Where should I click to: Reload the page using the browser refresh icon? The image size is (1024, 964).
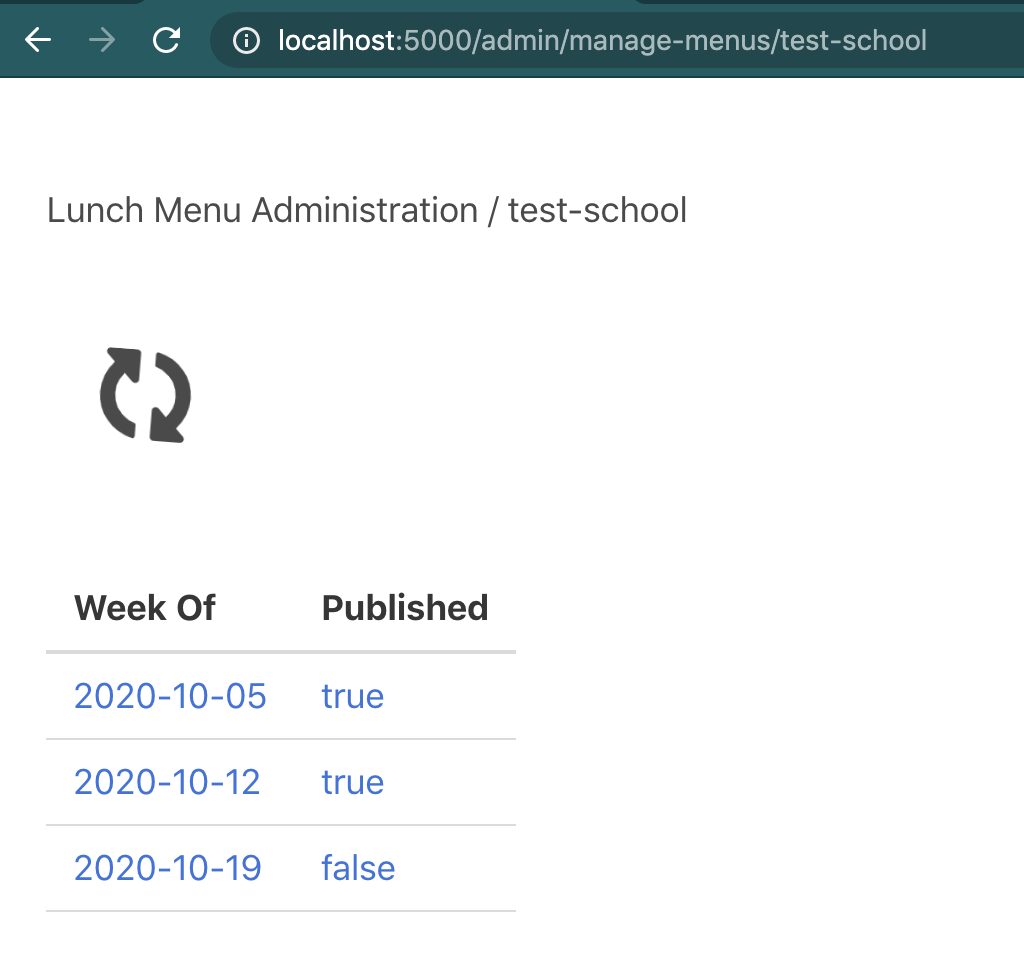(167, 40)
